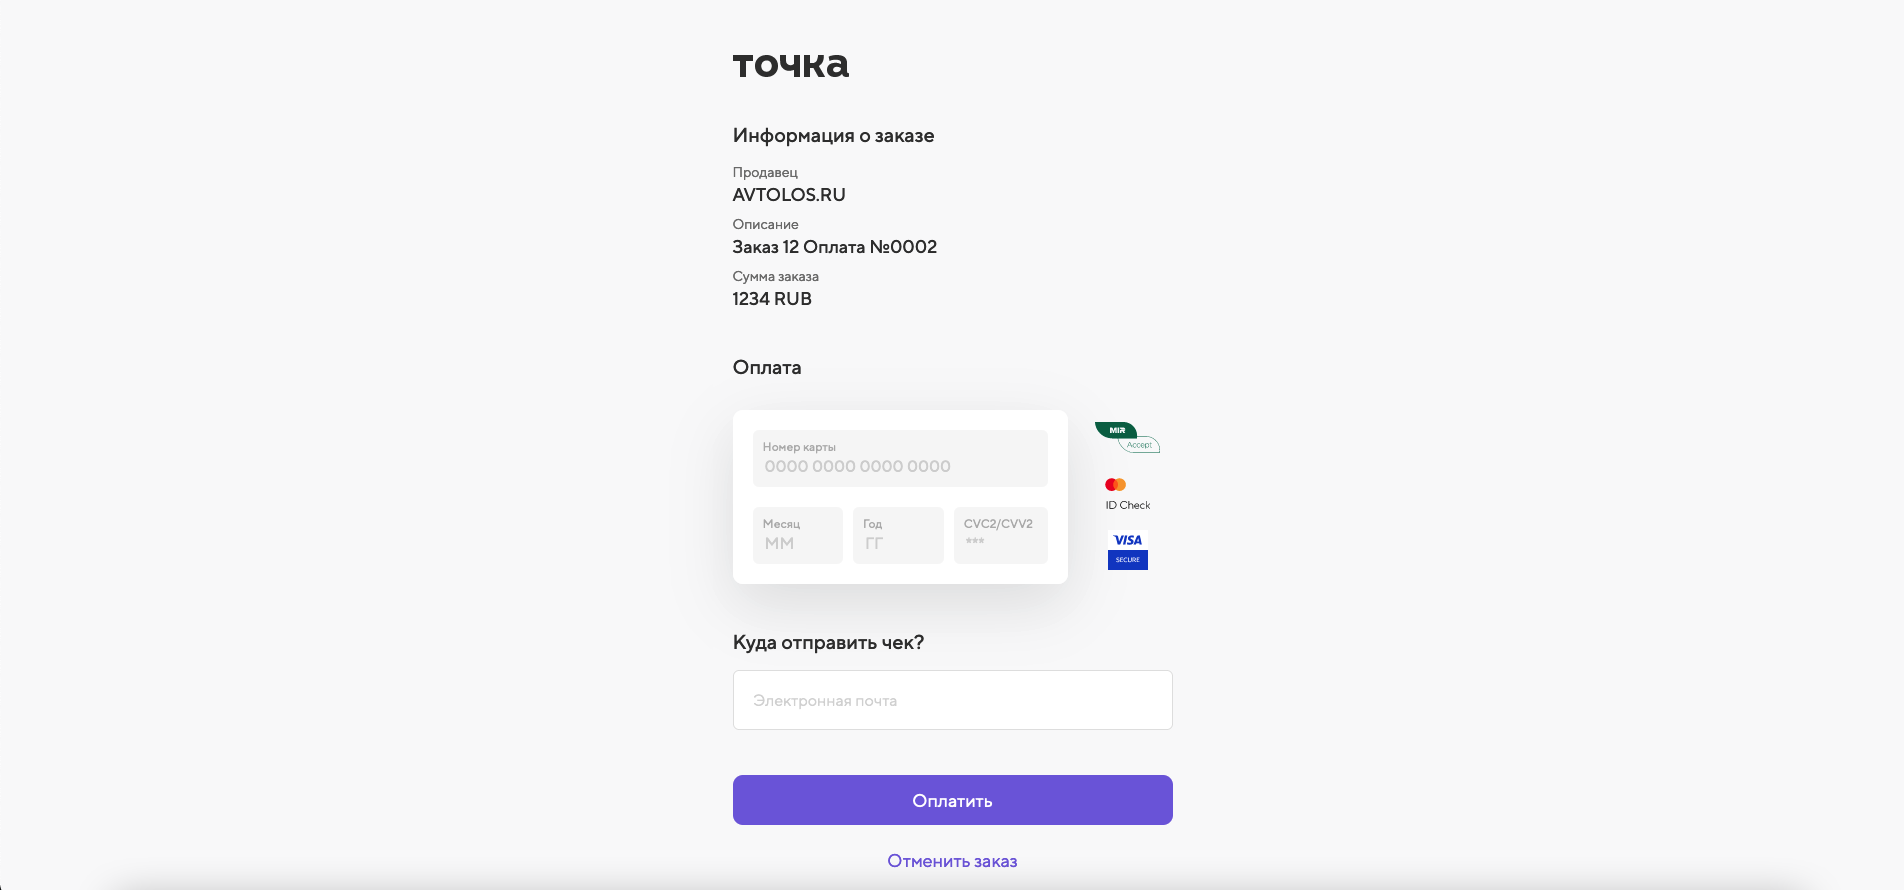Click the seller name AVTOLOS.RU
1904x890 pixels.
(789, 195)
